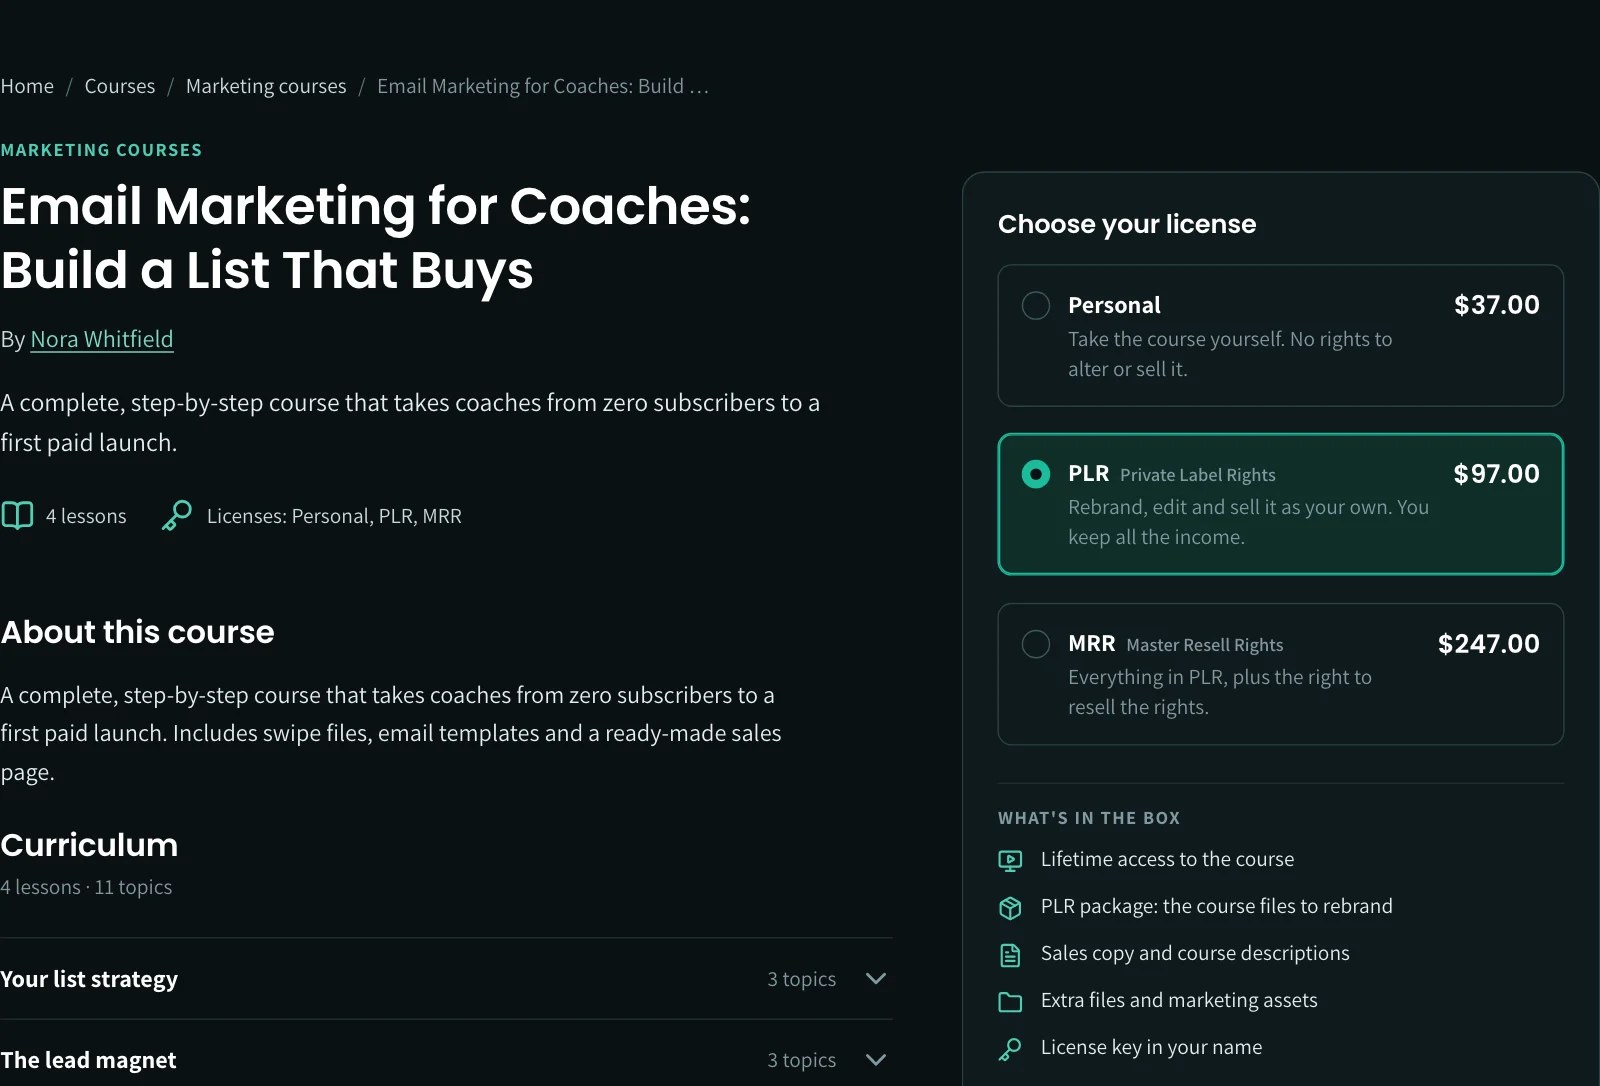Open Marketing courses breadcrumb link

[x=266, y=86]
